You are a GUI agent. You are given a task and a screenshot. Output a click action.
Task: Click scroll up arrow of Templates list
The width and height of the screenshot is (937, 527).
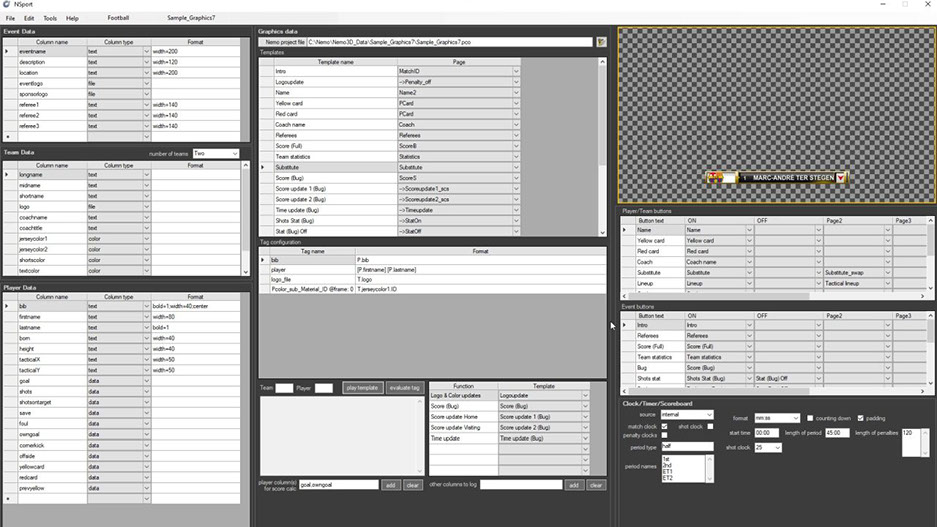click(602, 62)
